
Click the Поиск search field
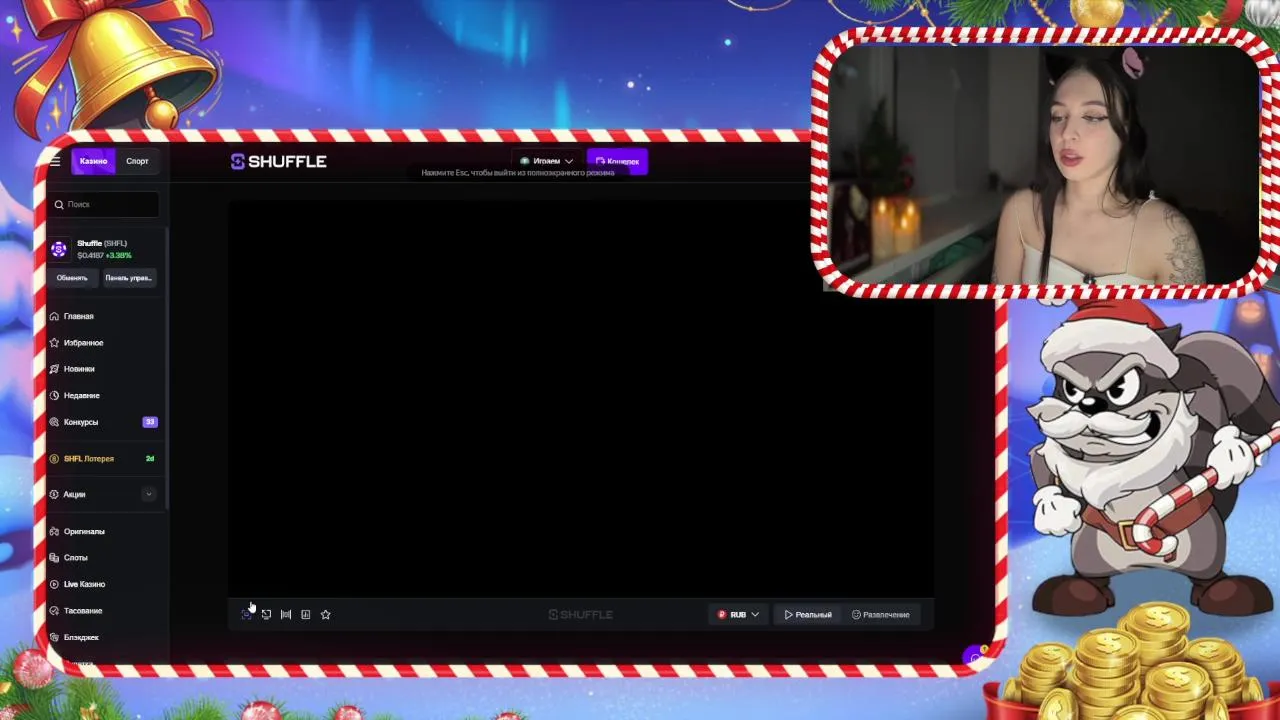[104, 204]
